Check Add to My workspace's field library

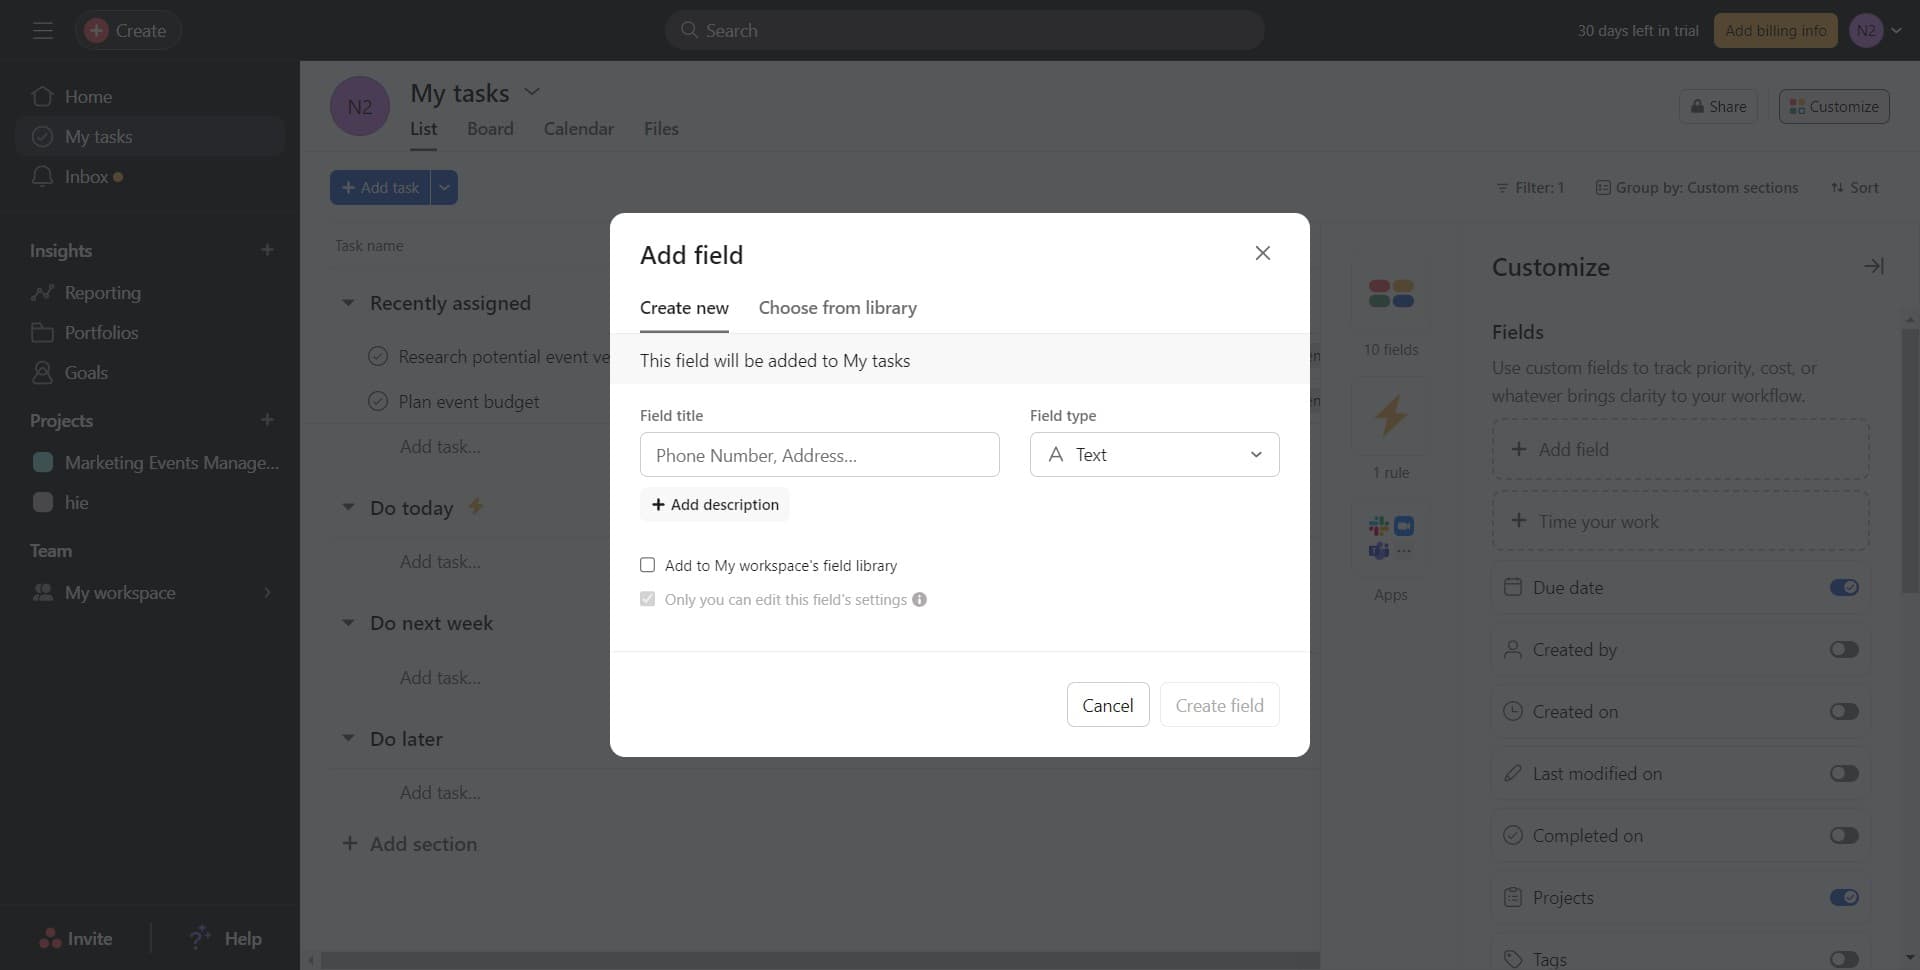click(648, 565)
